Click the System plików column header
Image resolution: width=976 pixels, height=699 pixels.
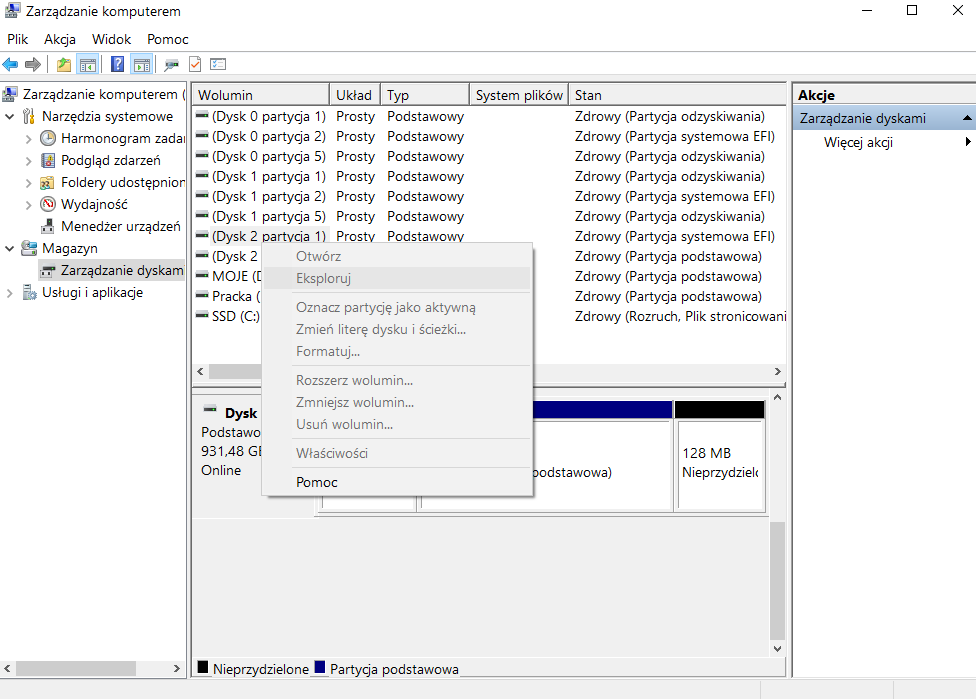(519, 95)
